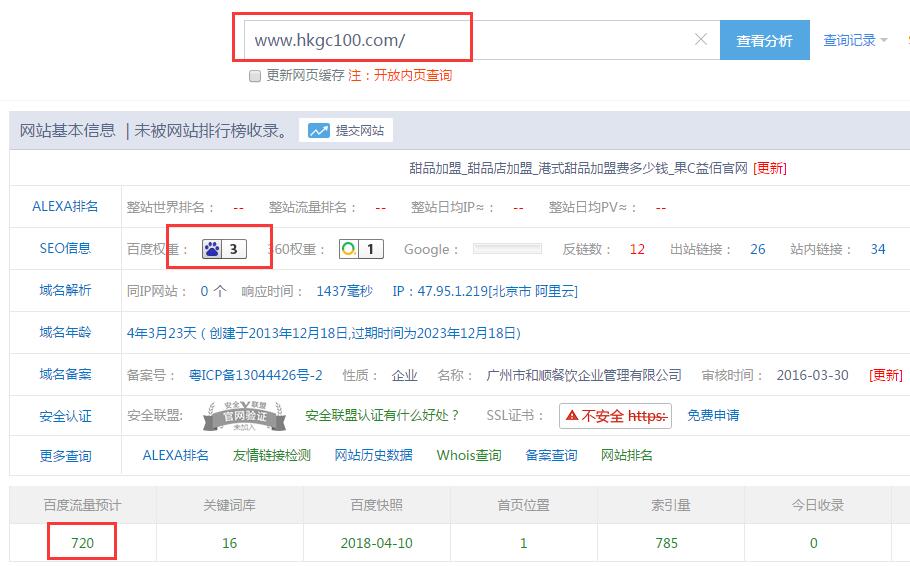The image size is (910, 566).
Task: Open 网站排名 link
Action: (x=626, y=455)
